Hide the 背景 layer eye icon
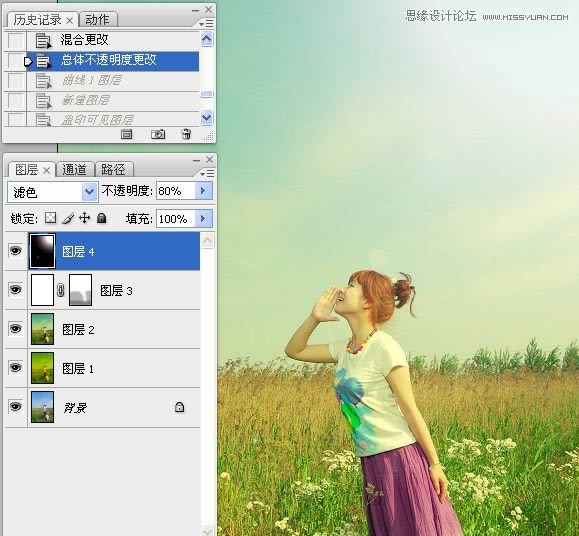The image size is (579, 536). [x=15, y=406]
